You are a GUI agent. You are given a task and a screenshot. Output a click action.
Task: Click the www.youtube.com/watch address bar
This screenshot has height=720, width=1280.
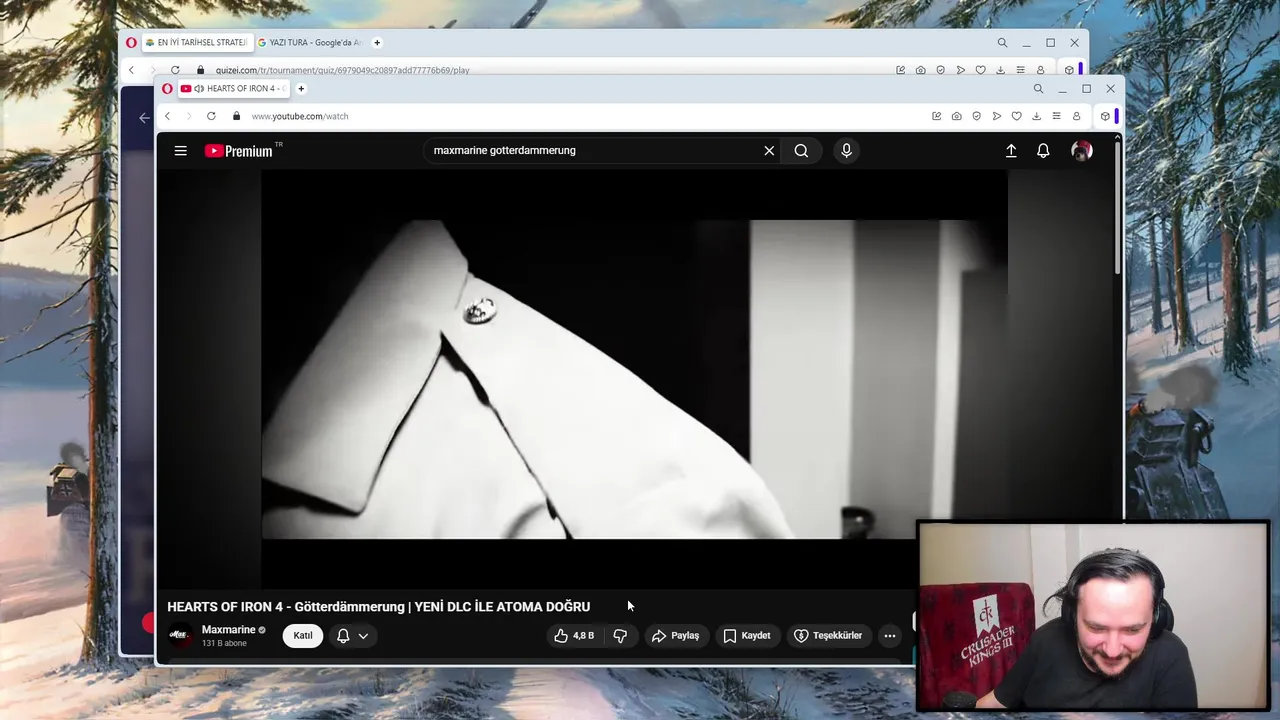pyautogui.click(x=300, y=116)
